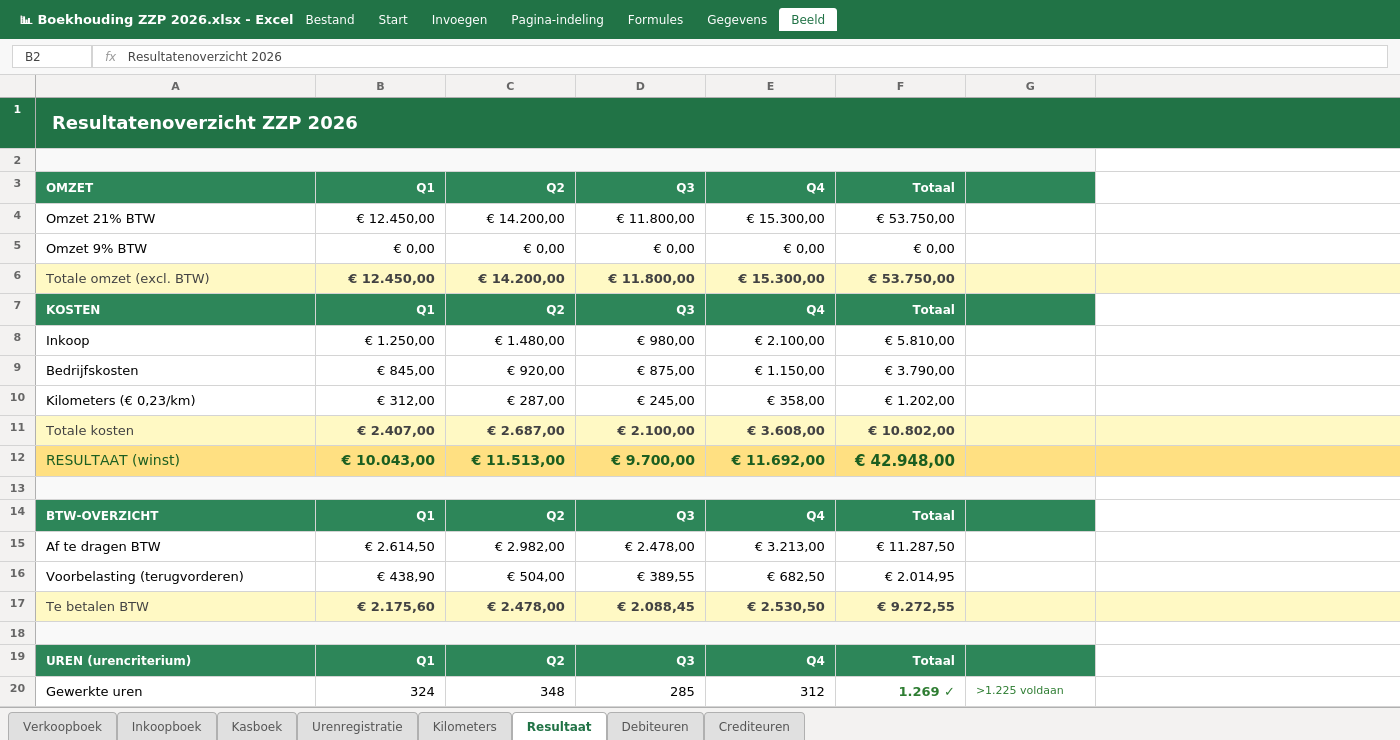The width and height of the screenshot is (1400, 740).
Task: Click the fx function icon in the formula bar
Action: [109, 57]
